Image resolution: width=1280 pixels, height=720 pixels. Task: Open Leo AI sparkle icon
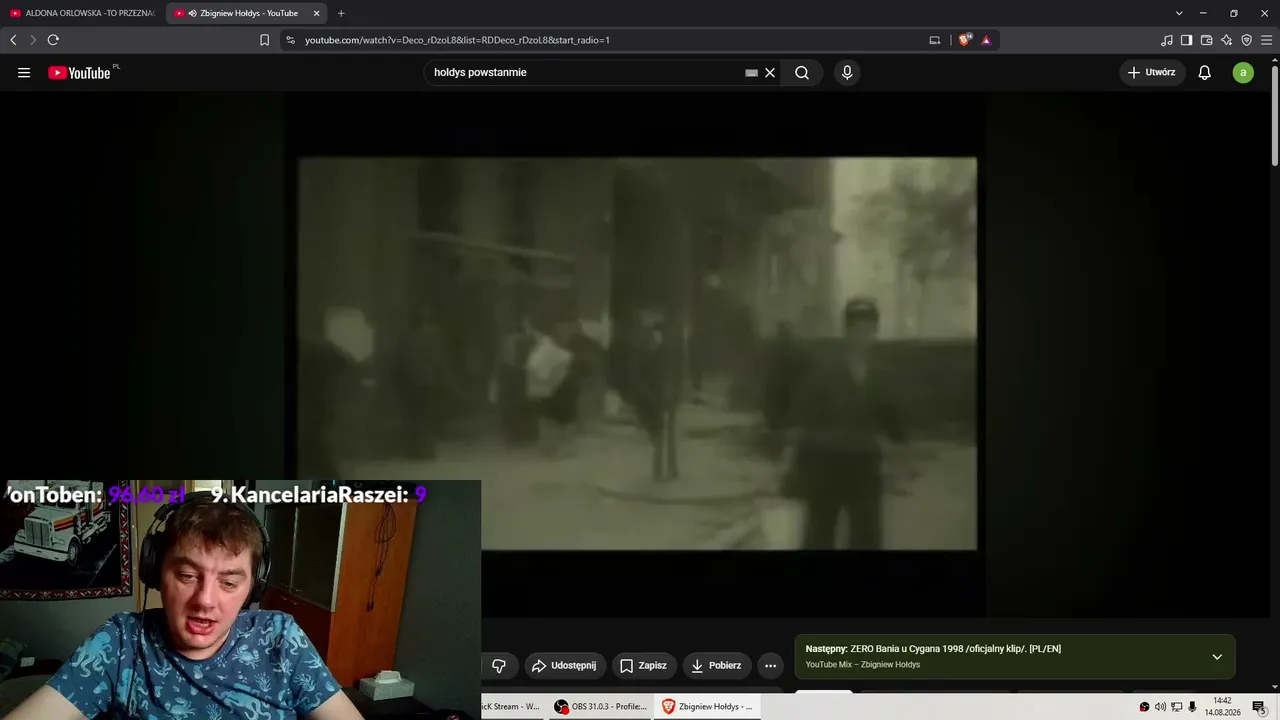[x=1227, y=40]
